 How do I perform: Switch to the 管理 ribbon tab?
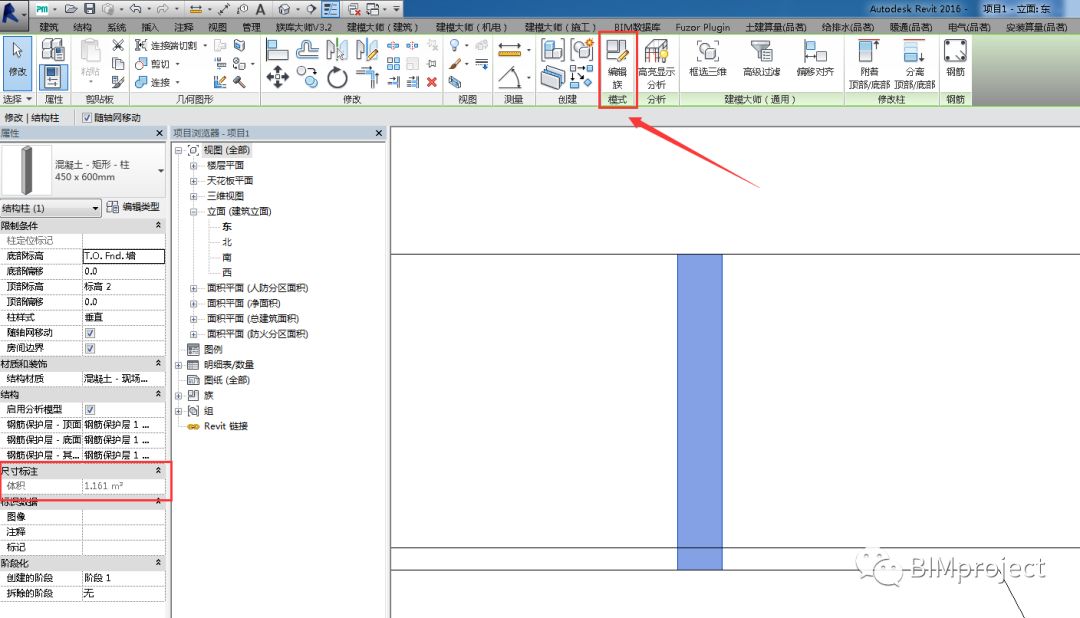tap(251, 28)
